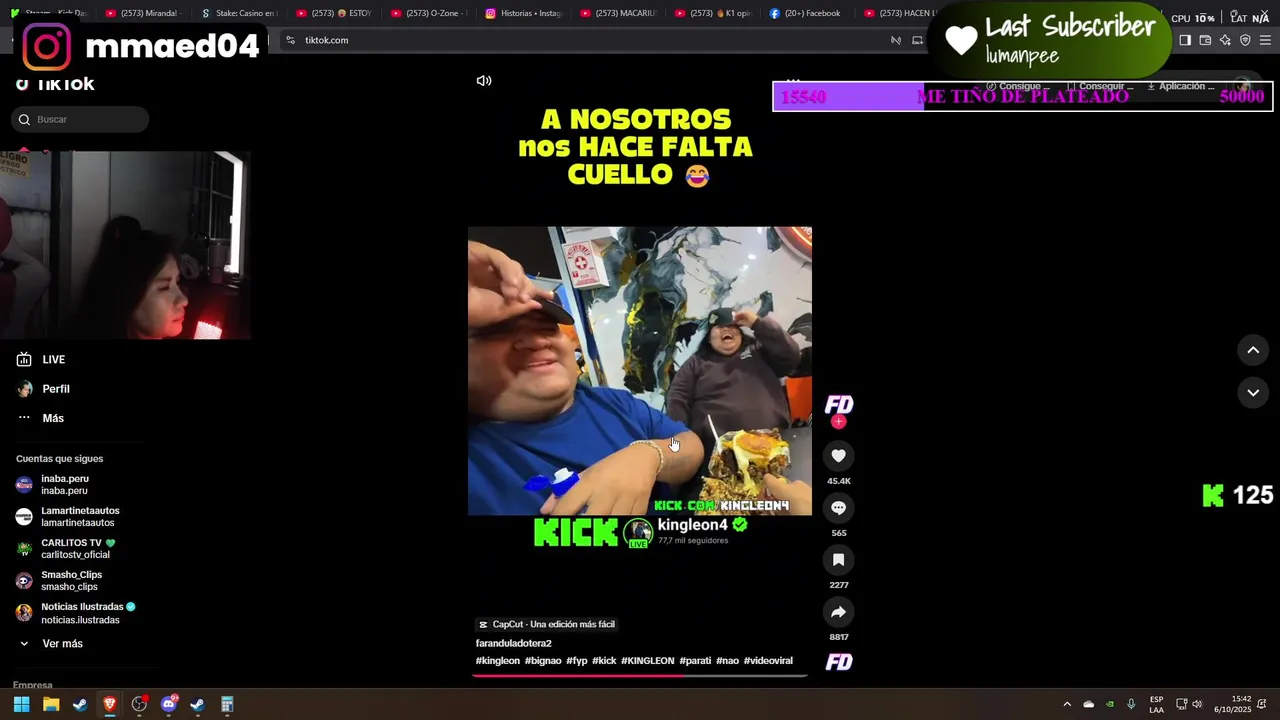This screenshot has height=720, width=1280.
Task: Open Discord from the taskbar
Action: [169, 705]
